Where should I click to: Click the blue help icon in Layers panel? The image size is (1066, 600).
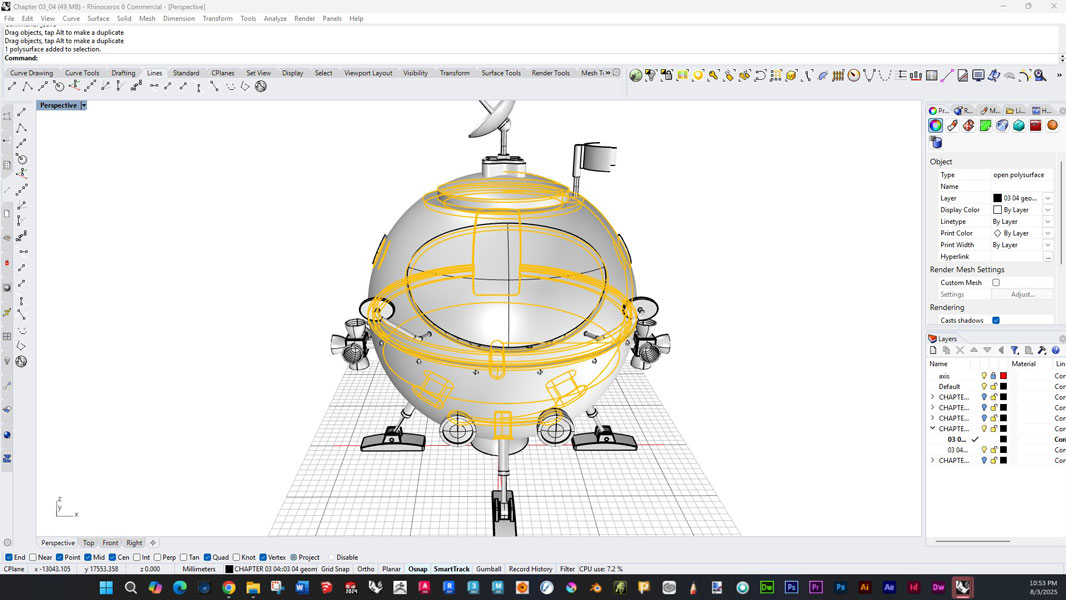[1055, 351]
